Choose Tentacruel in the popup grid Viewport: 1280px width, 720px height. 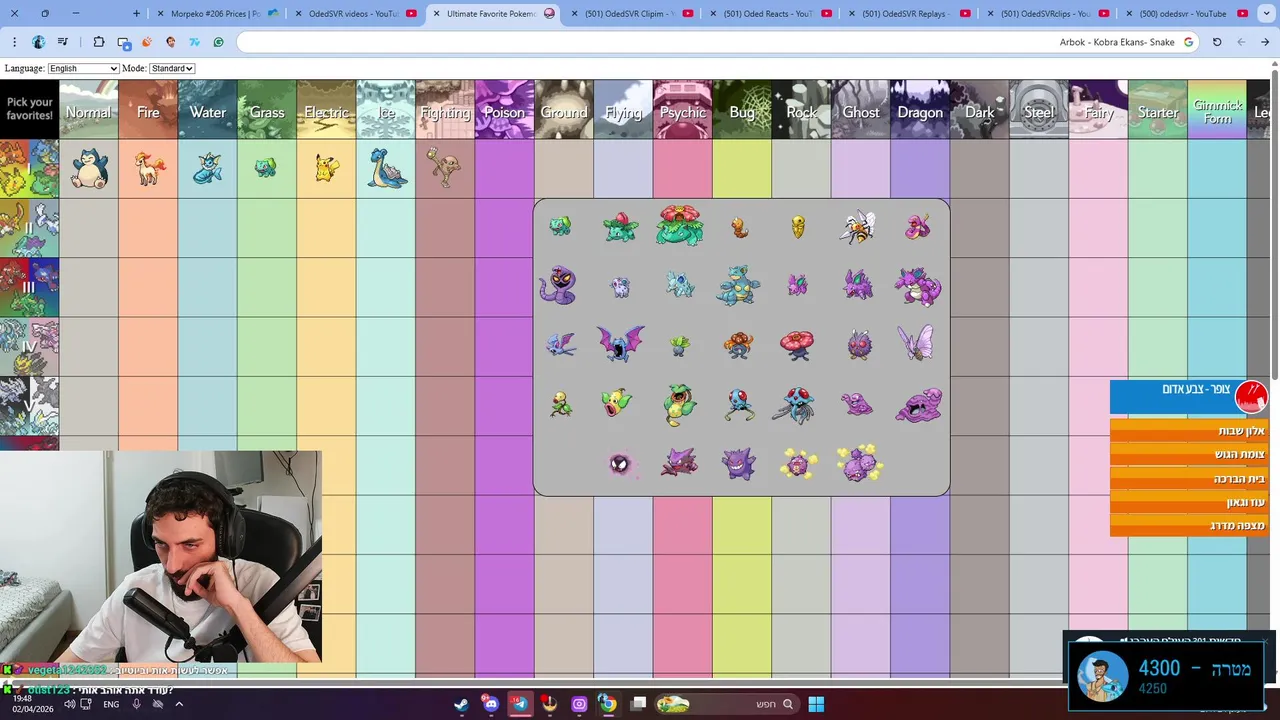click(x=797, y=404)
